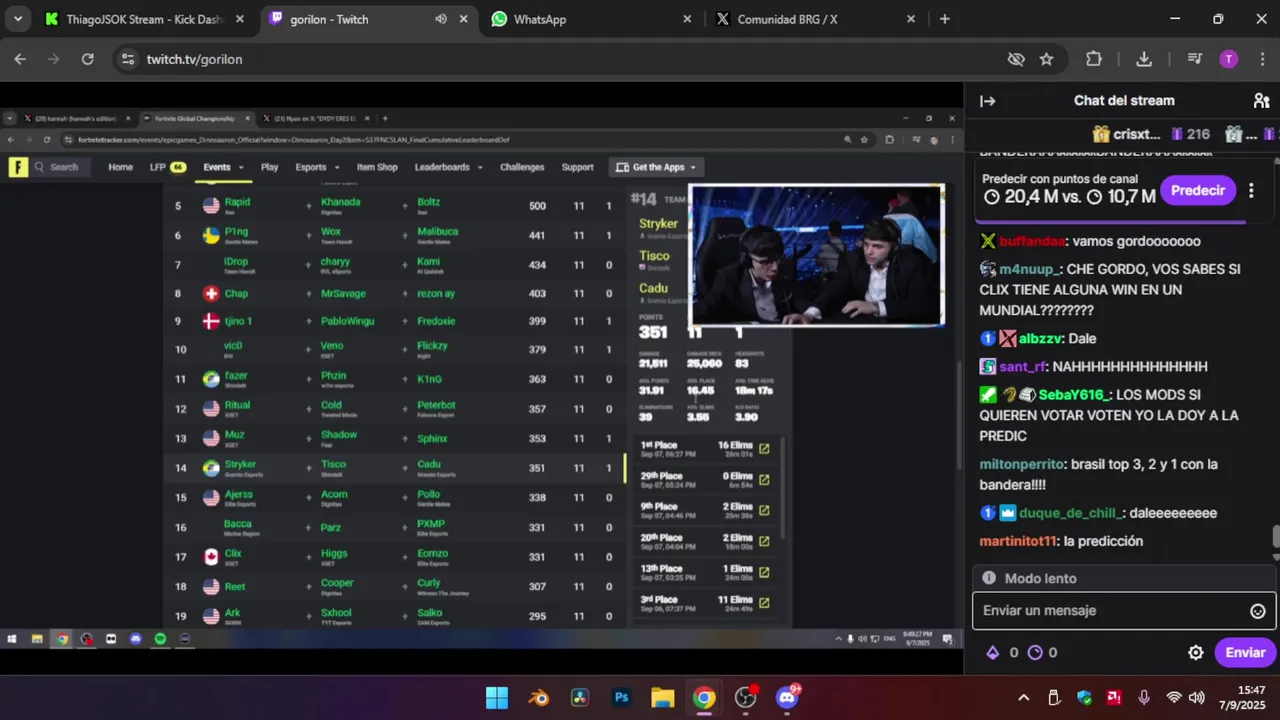
Task: Click Item Shop in streamed tracker nav
Action: pyautogui.click(x=377, y=167)
